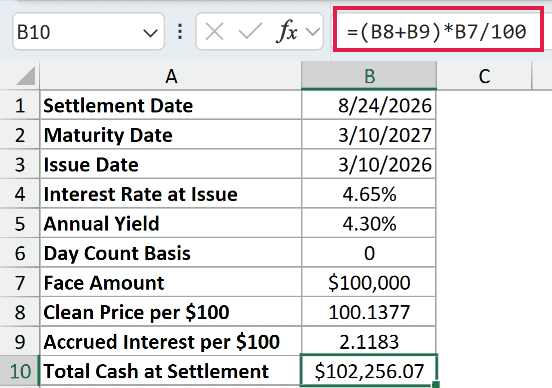The image size is (552, 388).
Task: Click the 'Accrued Interest per $100' cell
Action: point(171,342)
